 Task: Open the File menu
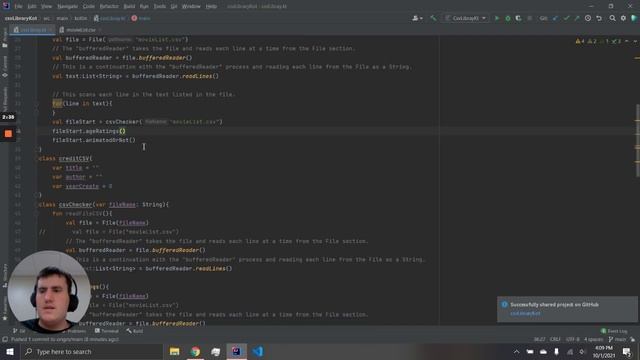(x=18, y=7)
